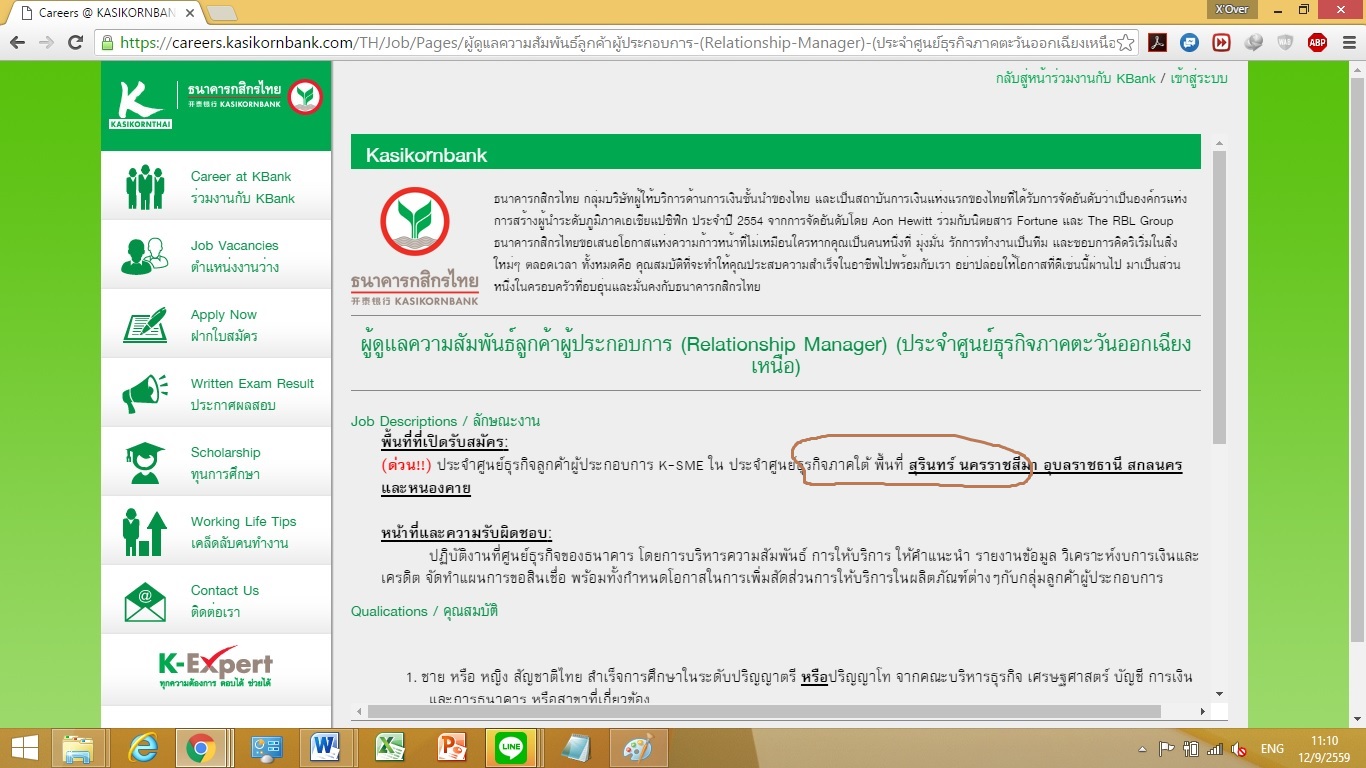
Task: Open the Chrome hamburger menu
Action: [1347, 42]
